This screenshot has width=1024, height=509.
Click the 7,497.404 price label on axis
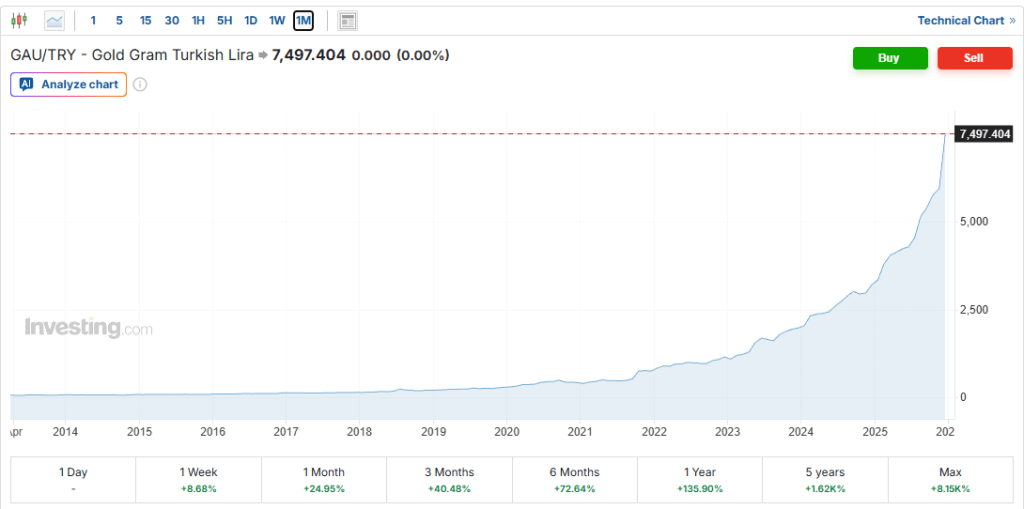(984, 134)
